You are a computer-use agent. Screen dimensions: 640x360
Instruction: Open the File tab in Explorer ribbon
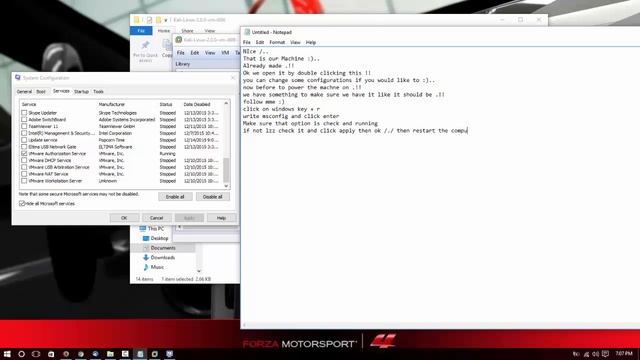(x=141, y=31)
